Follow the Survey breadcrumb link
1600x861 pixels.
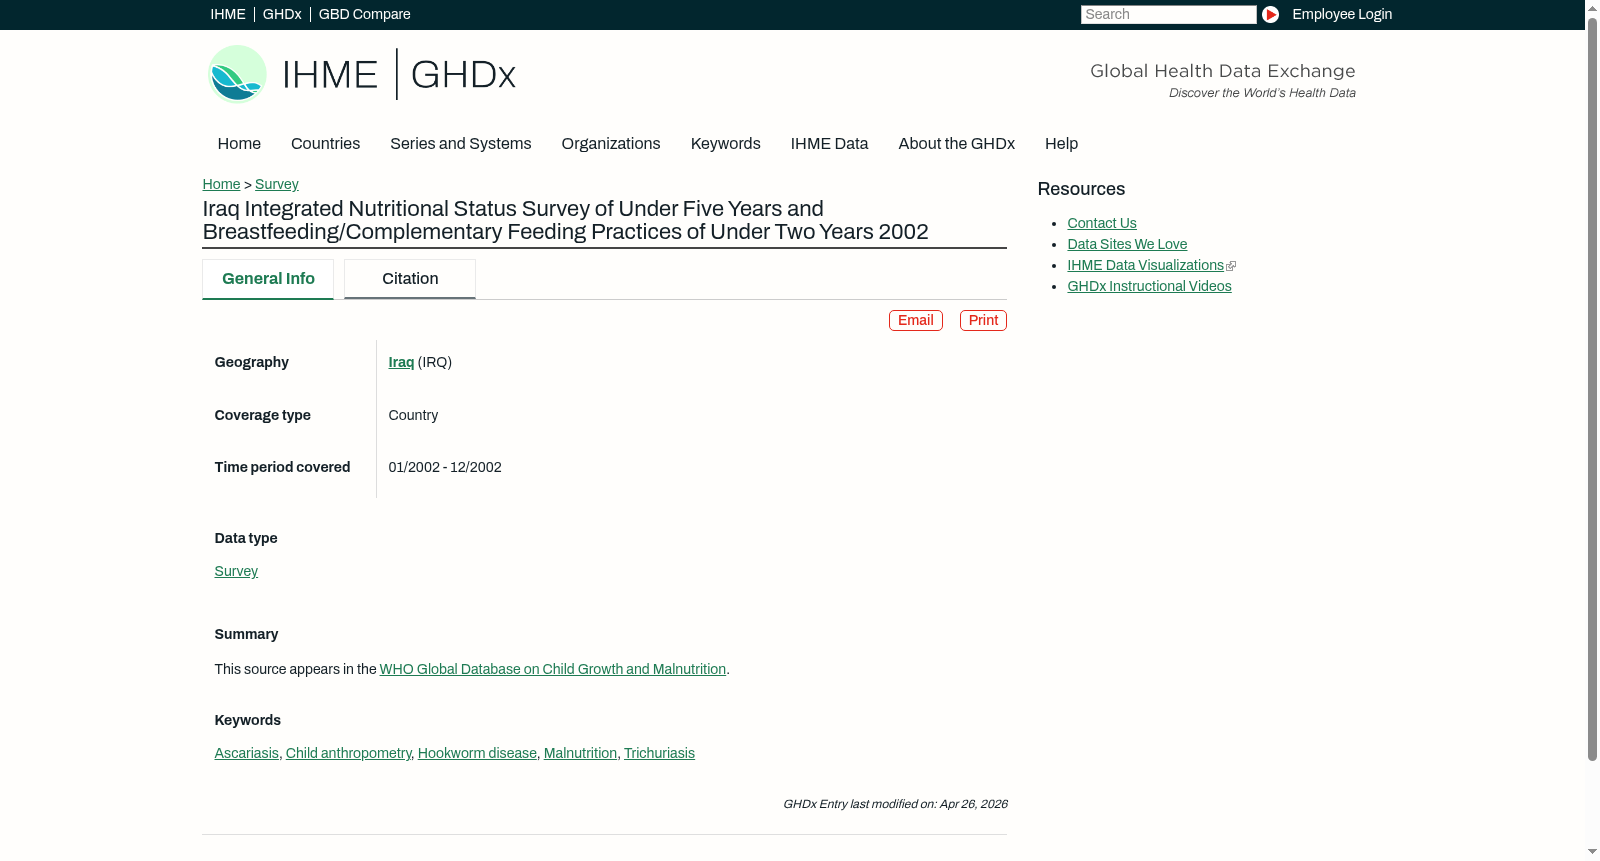tap(277, 184)
